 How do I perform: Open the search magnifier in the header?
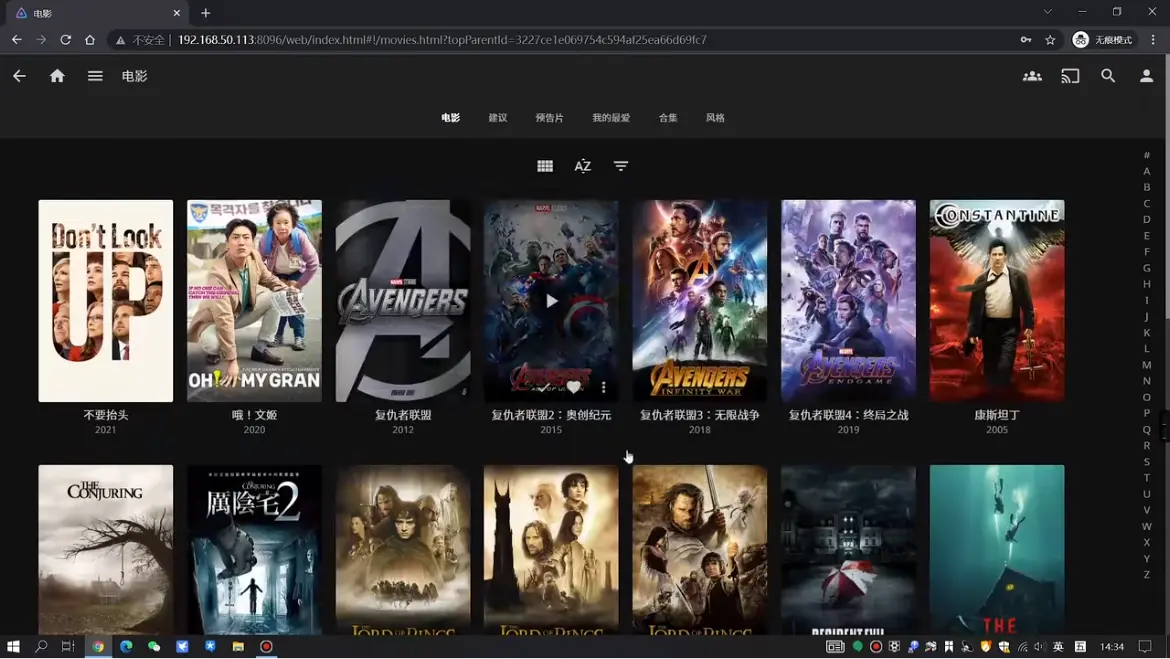(1108, 76)
